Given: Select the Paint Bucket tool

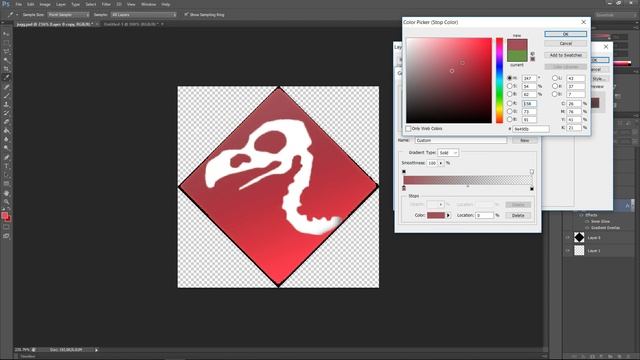Looking at the screenshot, I should click(6, 131).
